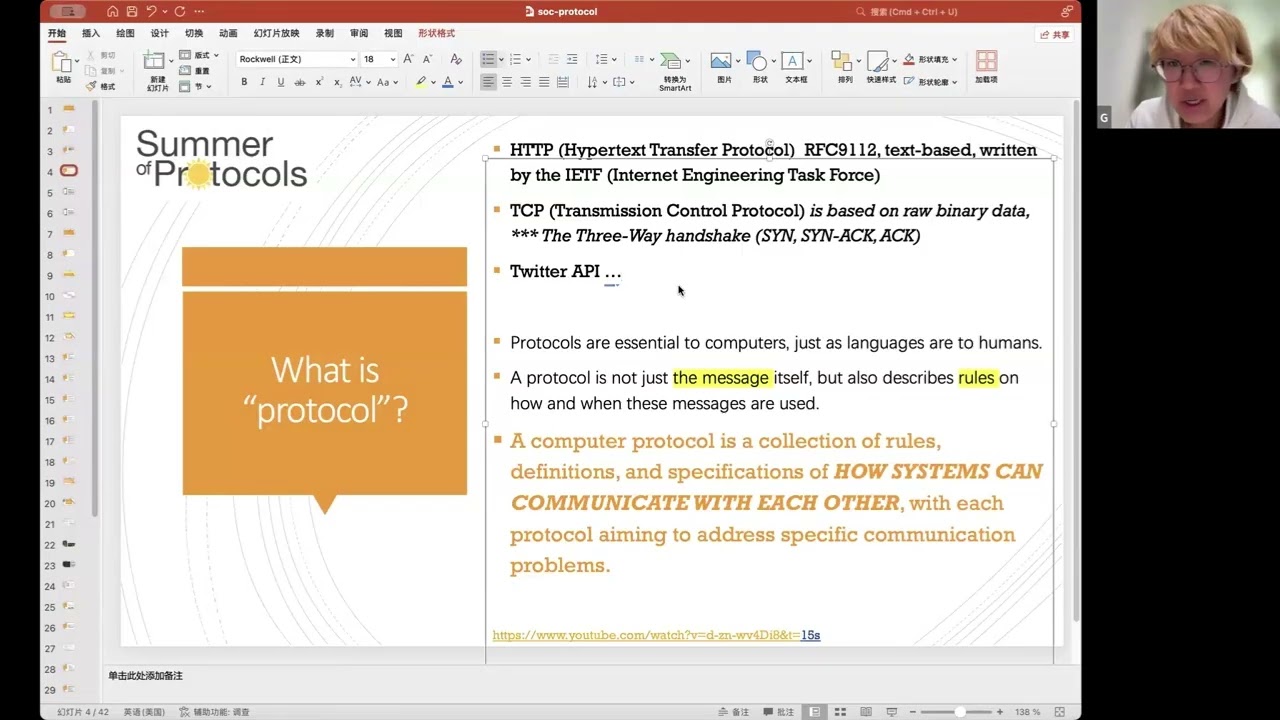This screenshot has width=1280, height=720.
Task: Insert a Shape (形状)
Action: click(759, 67)
